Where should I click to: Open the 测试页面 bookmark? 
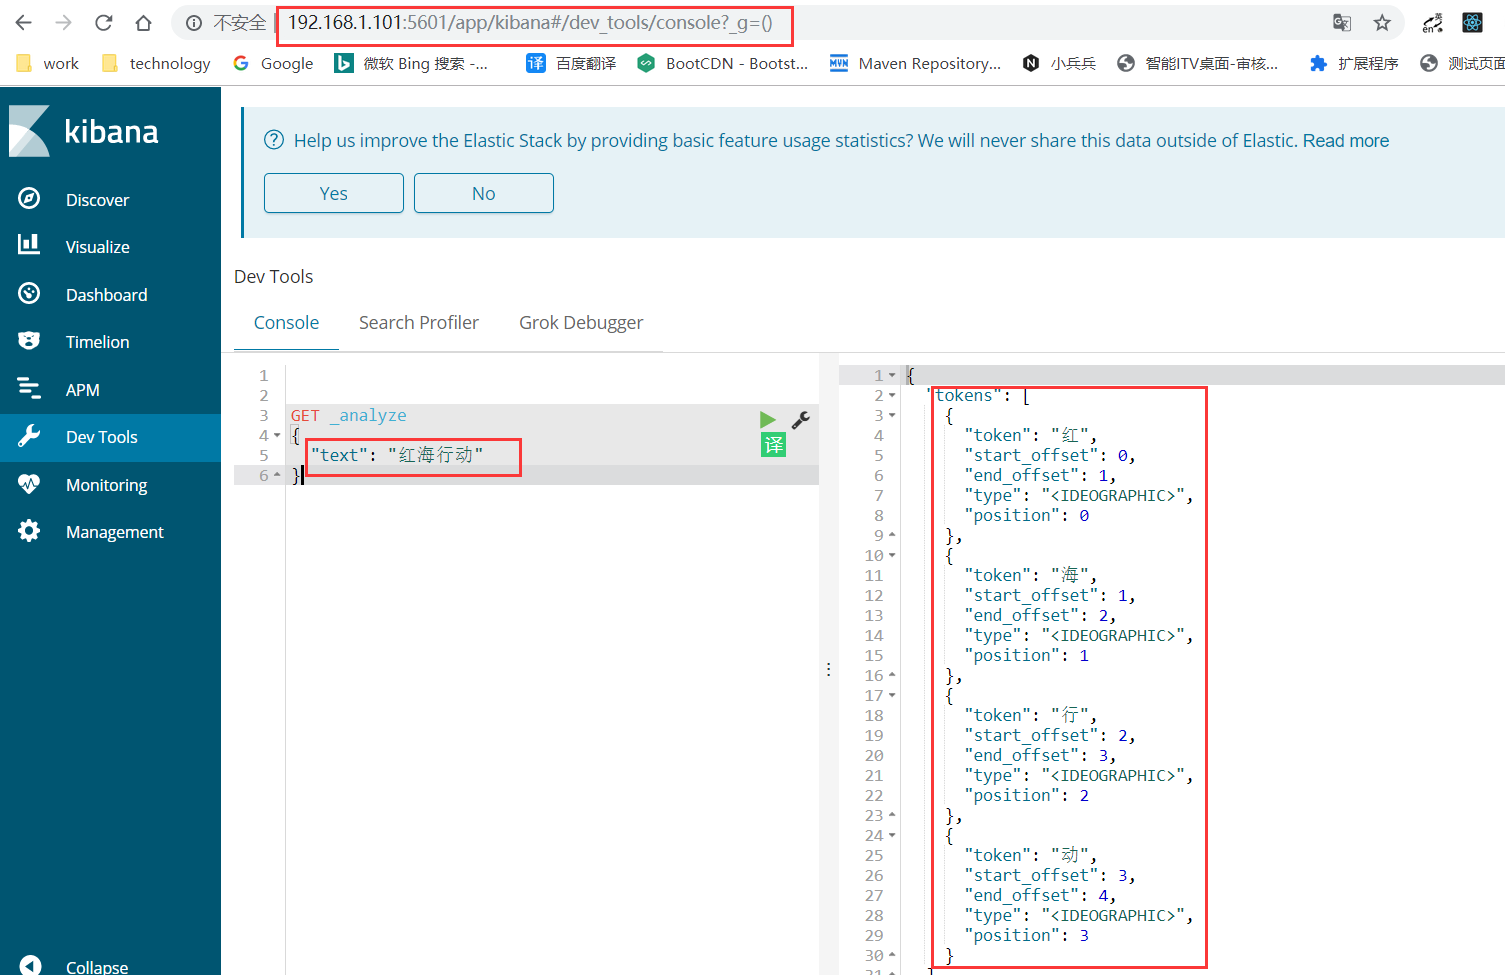click(1463, 63)
